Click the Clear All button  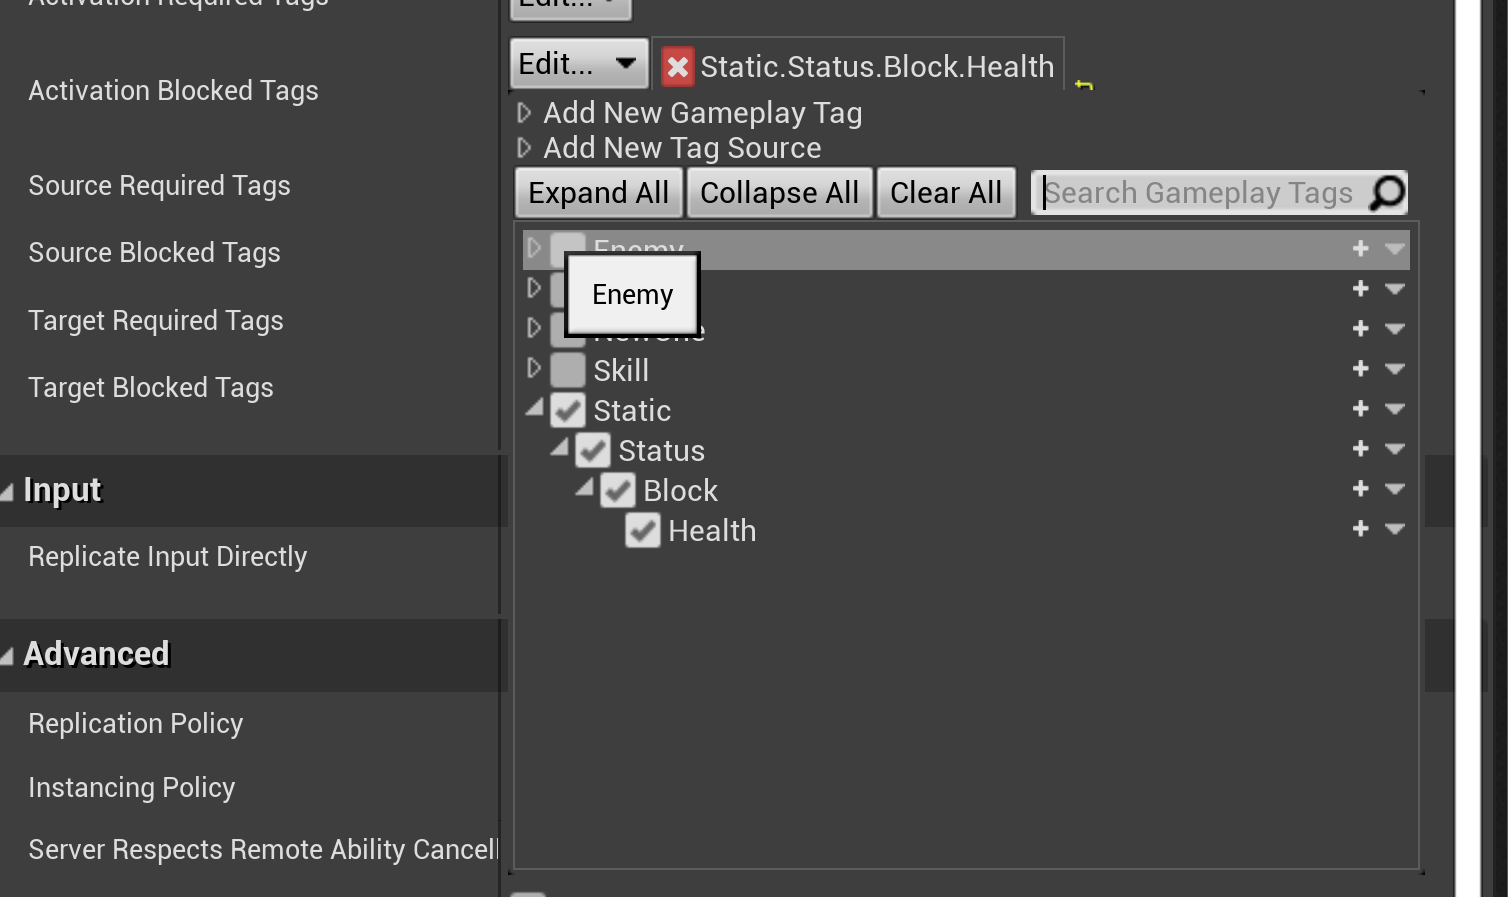point(946,192)
